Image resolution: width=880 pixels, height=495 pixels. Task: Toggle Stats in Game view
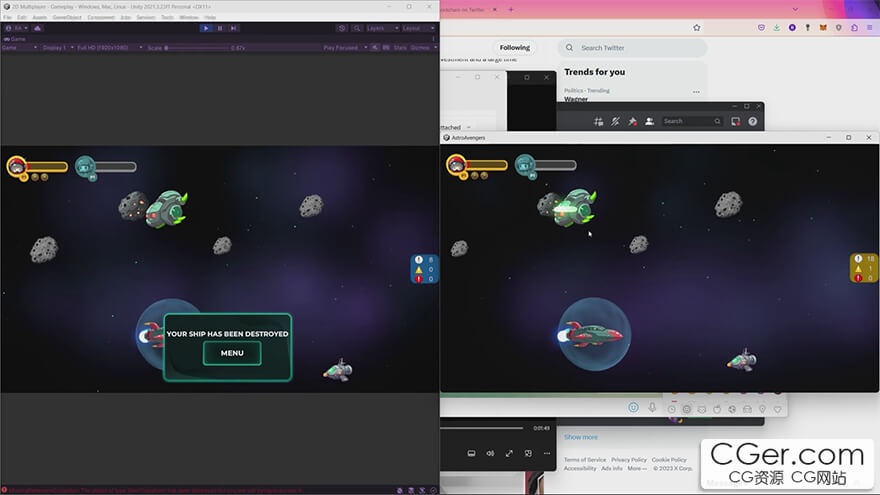coord(400,48)
